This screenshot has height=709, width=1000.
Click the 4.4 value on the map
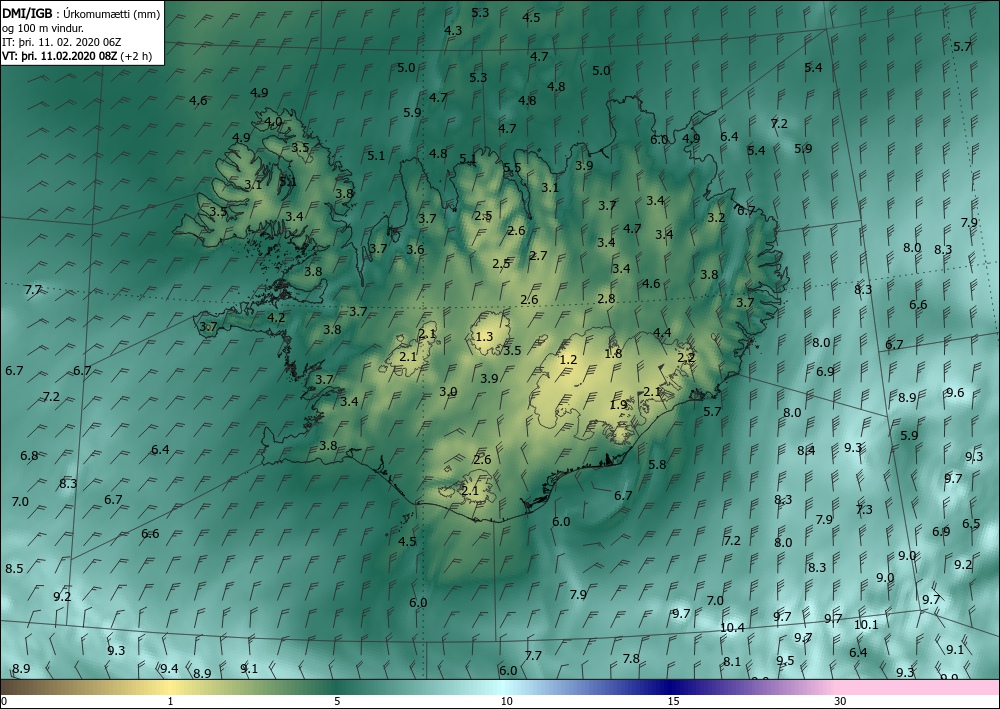(663, 332)
